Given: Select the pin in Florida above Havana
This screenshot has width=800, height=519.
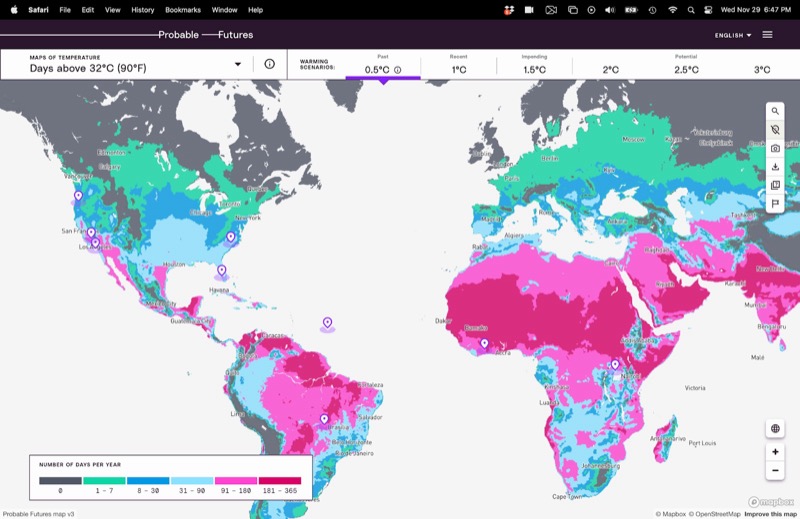Looking at the screenshot, I should (221, 270).
